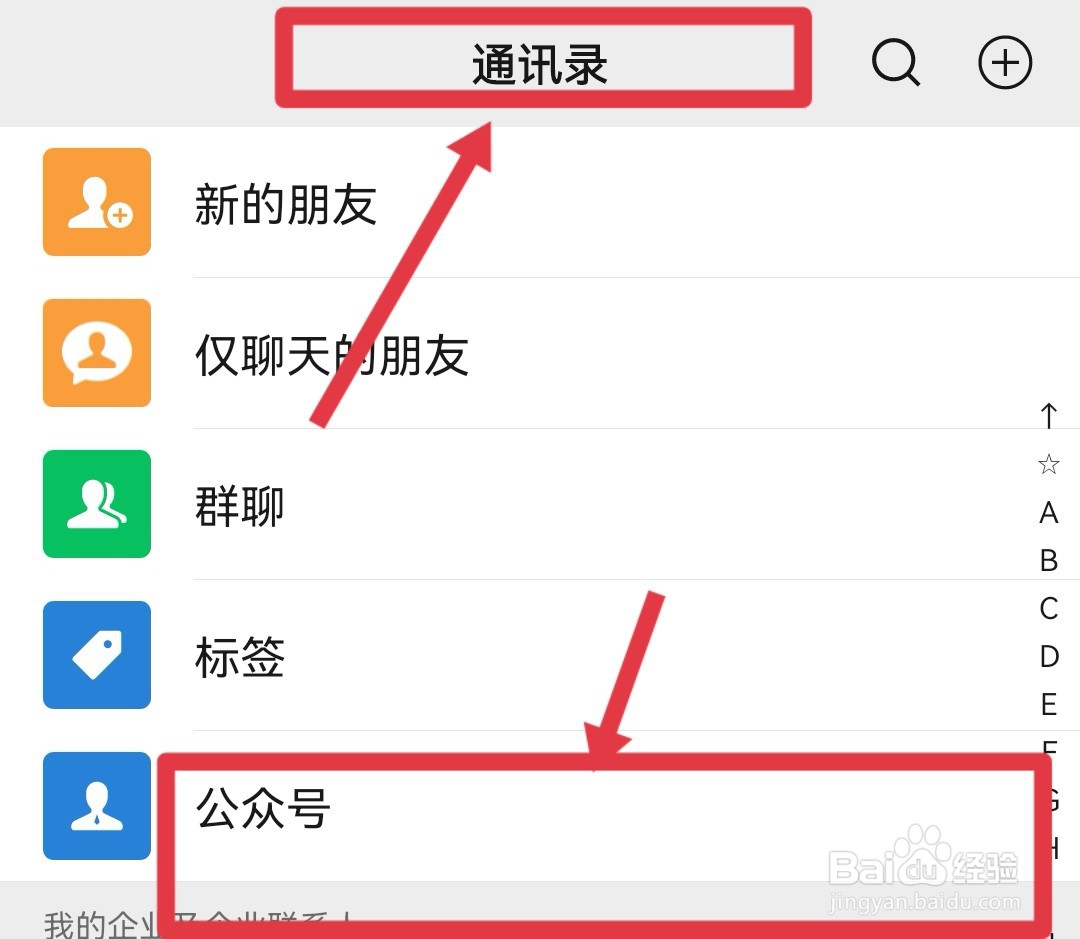Viewport: 1080px width, 939px height.
Task: Jump to starred contacts via star index
Action: tap(1048, 464)
